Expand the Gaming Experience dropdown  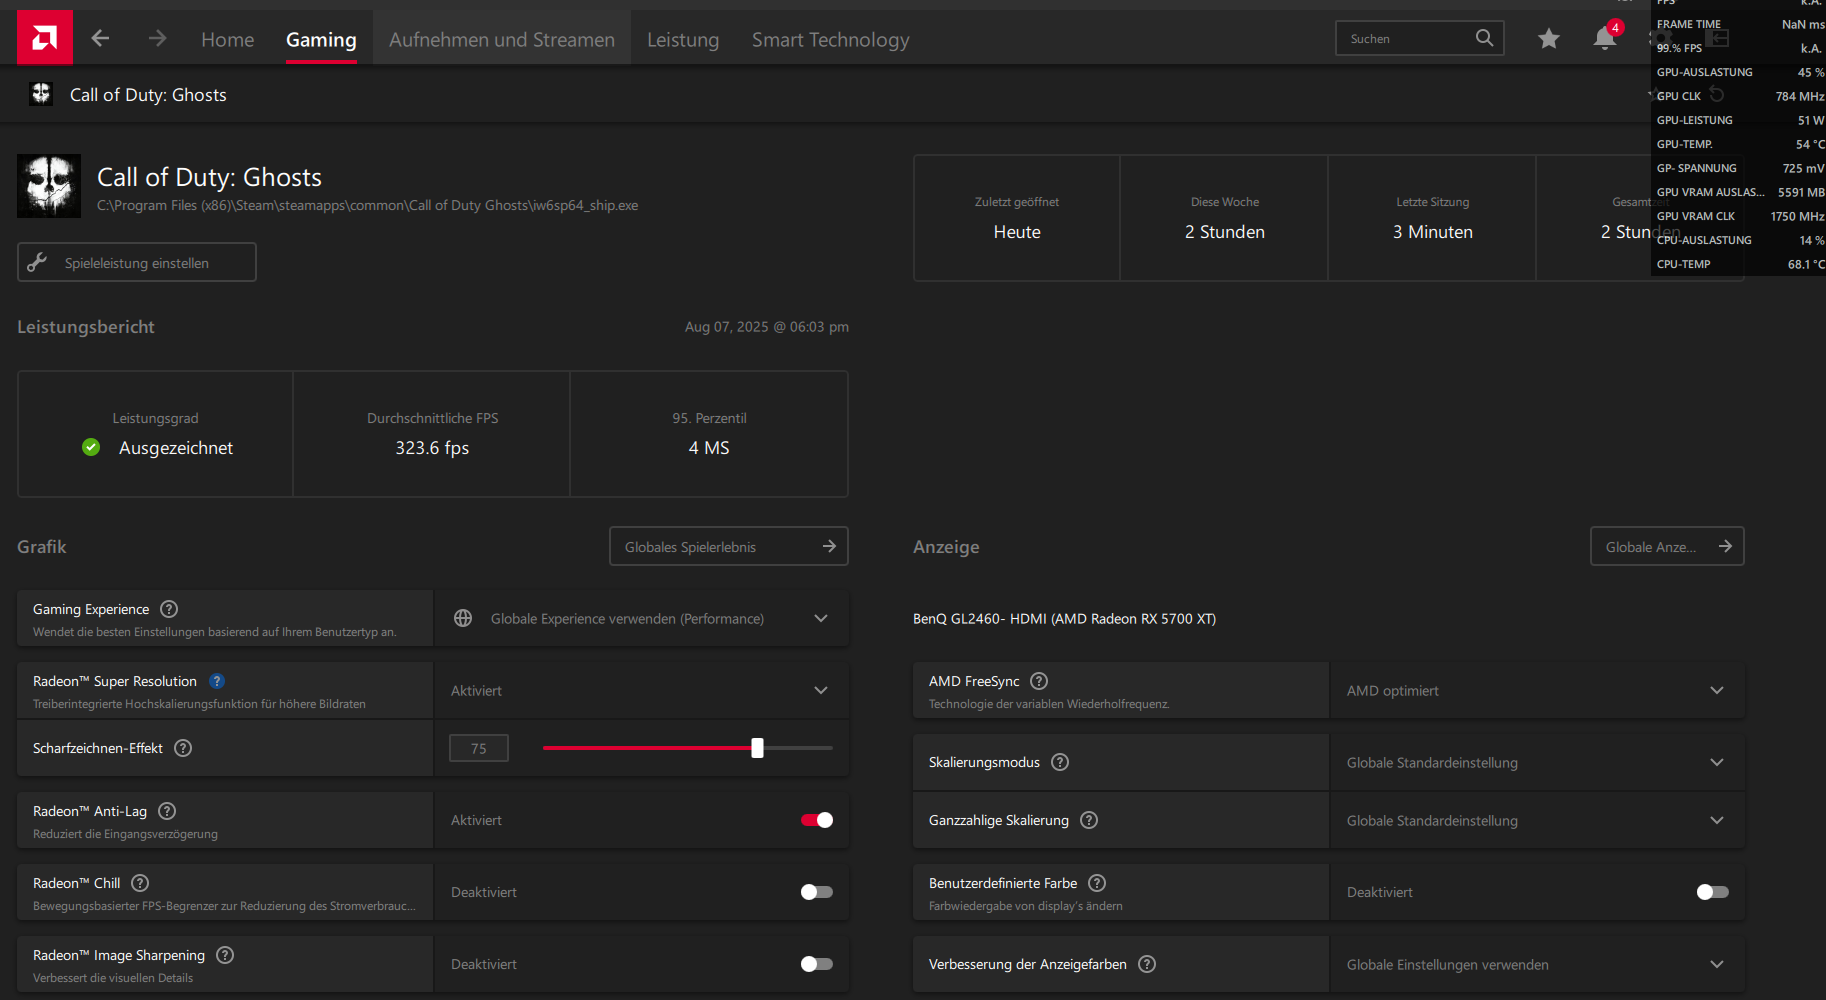tap(641, 618)
